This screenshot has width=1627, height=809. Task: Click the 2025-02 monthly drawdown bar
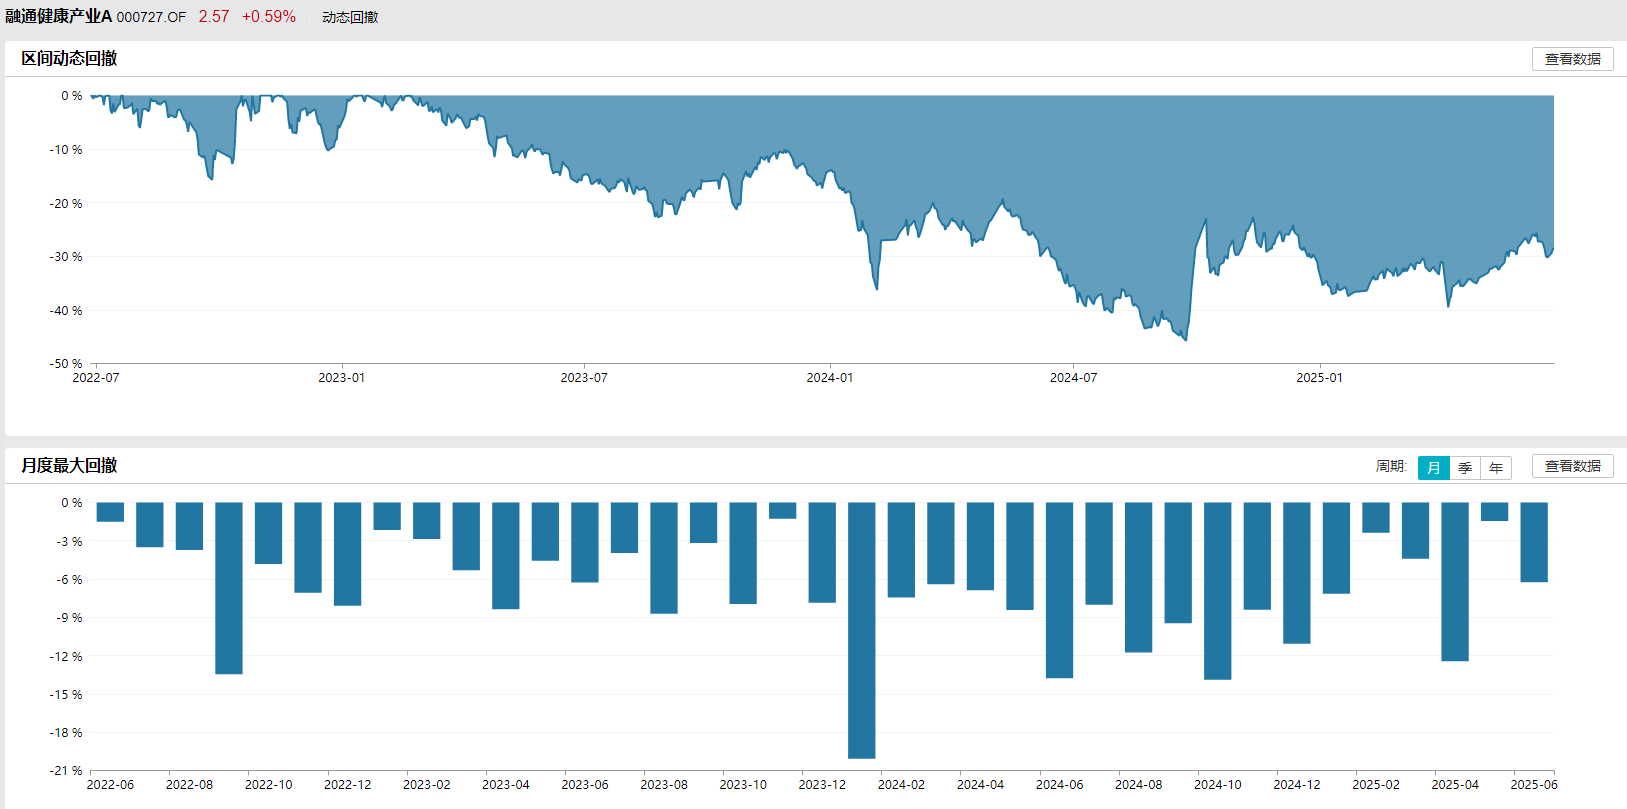click(1375, 518)
